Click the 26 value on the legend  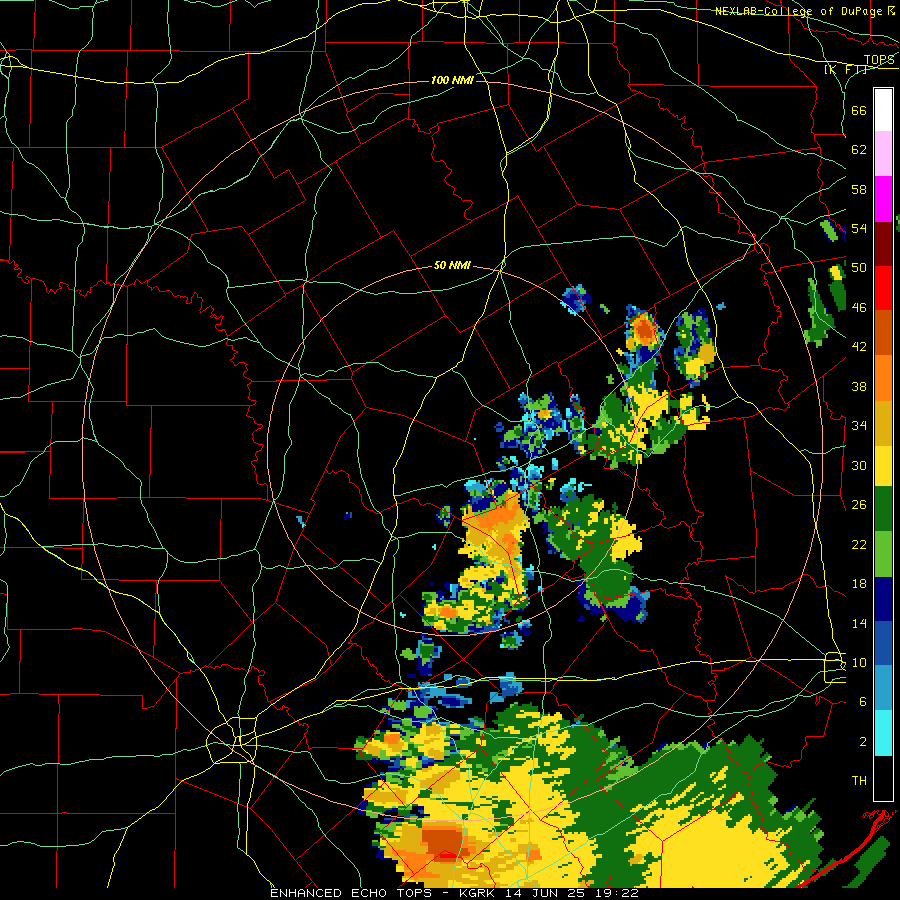[859, 505]
